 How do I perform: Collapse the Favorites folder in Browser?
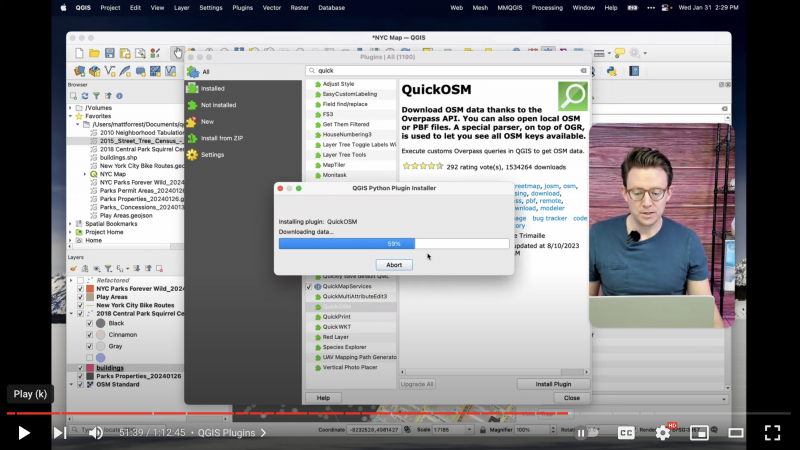tap(71, 115)
